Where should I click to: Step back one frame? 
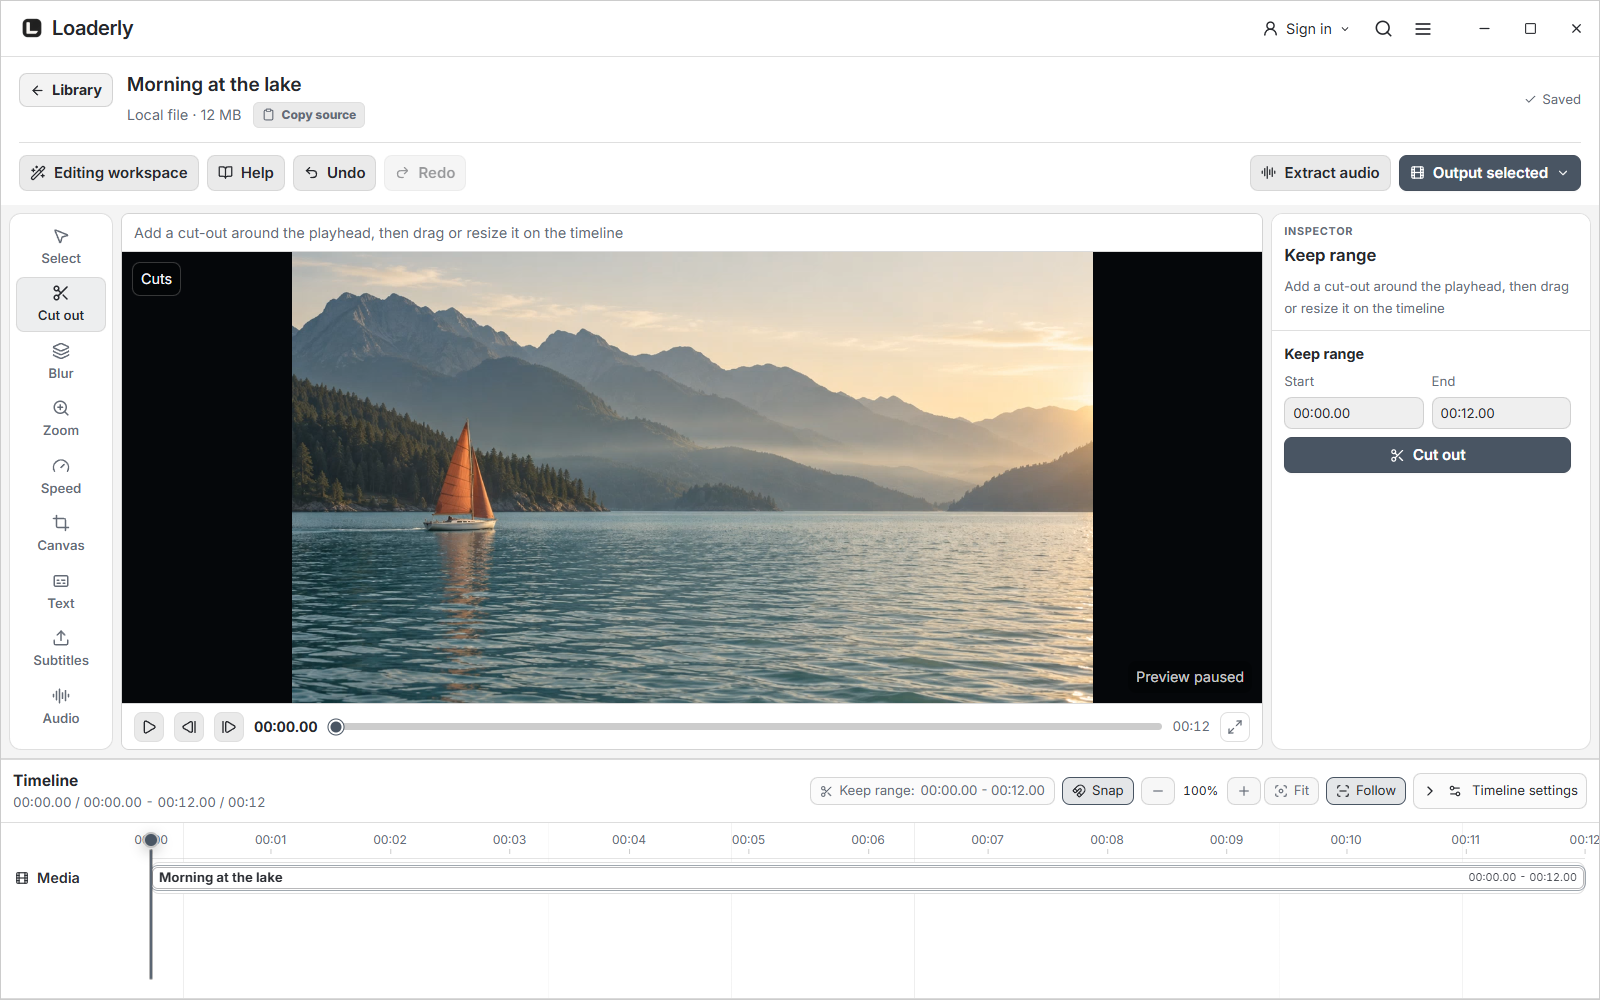point(189,727)
